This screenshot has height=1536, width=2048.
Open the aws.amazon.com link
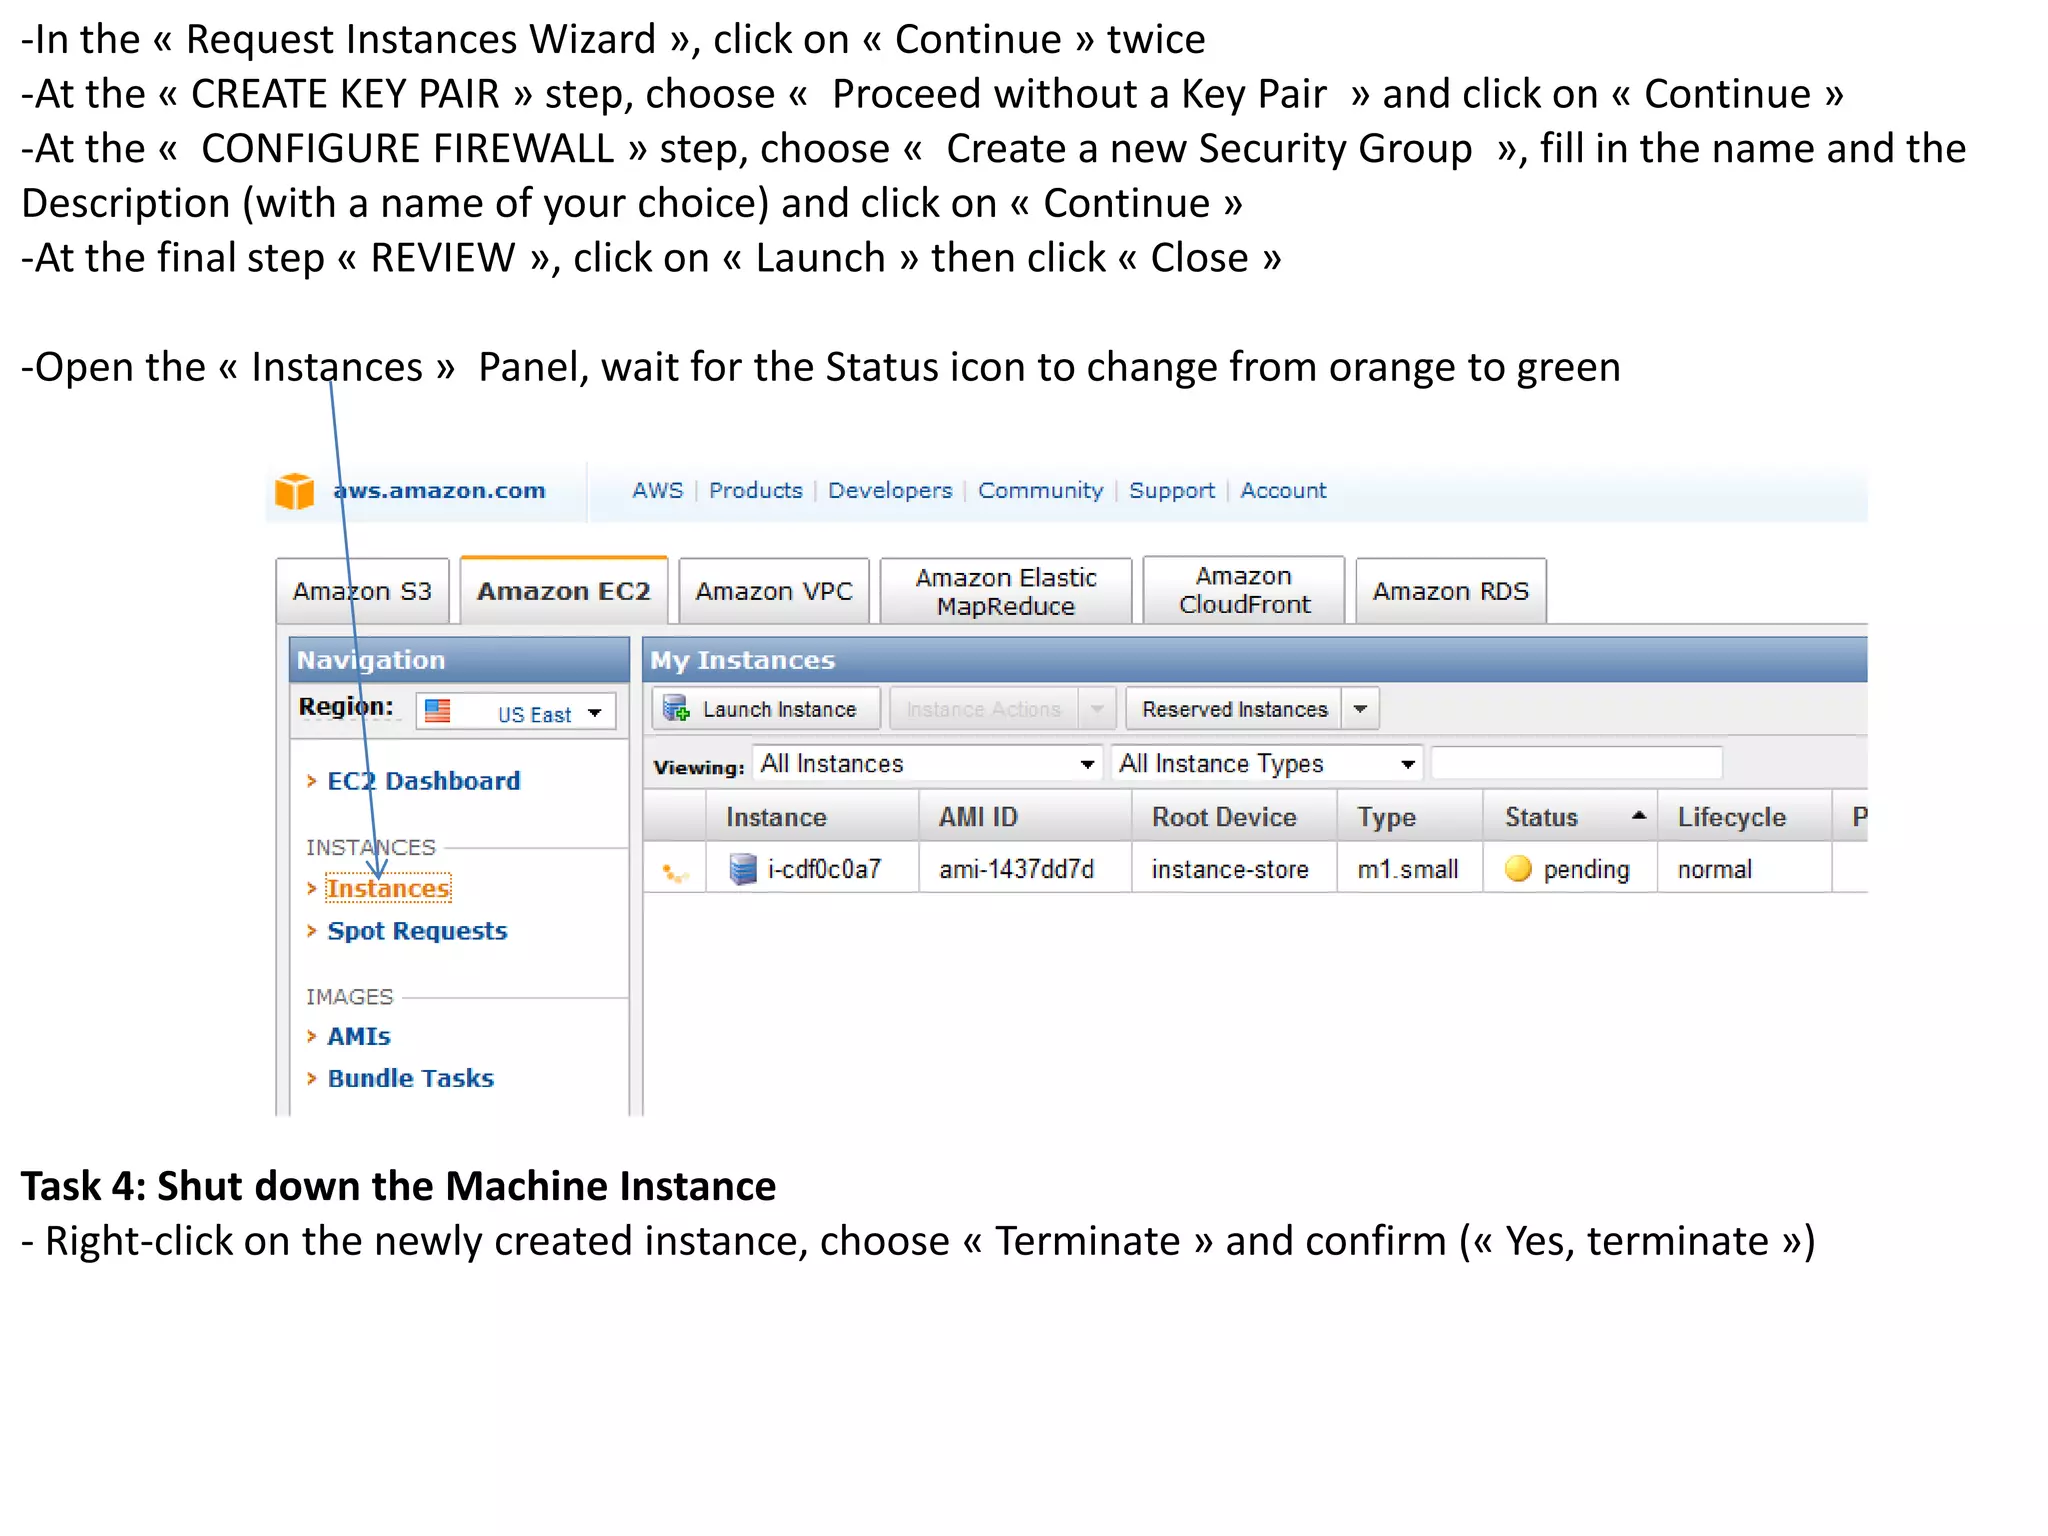point(439,490)
